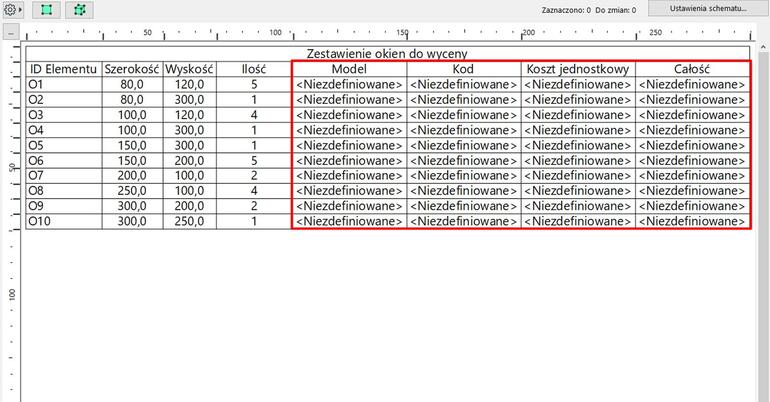The height and width of the screenshot is (402, 770).
Task: Click the Całość cell in row O8
Action: [692, 190]
